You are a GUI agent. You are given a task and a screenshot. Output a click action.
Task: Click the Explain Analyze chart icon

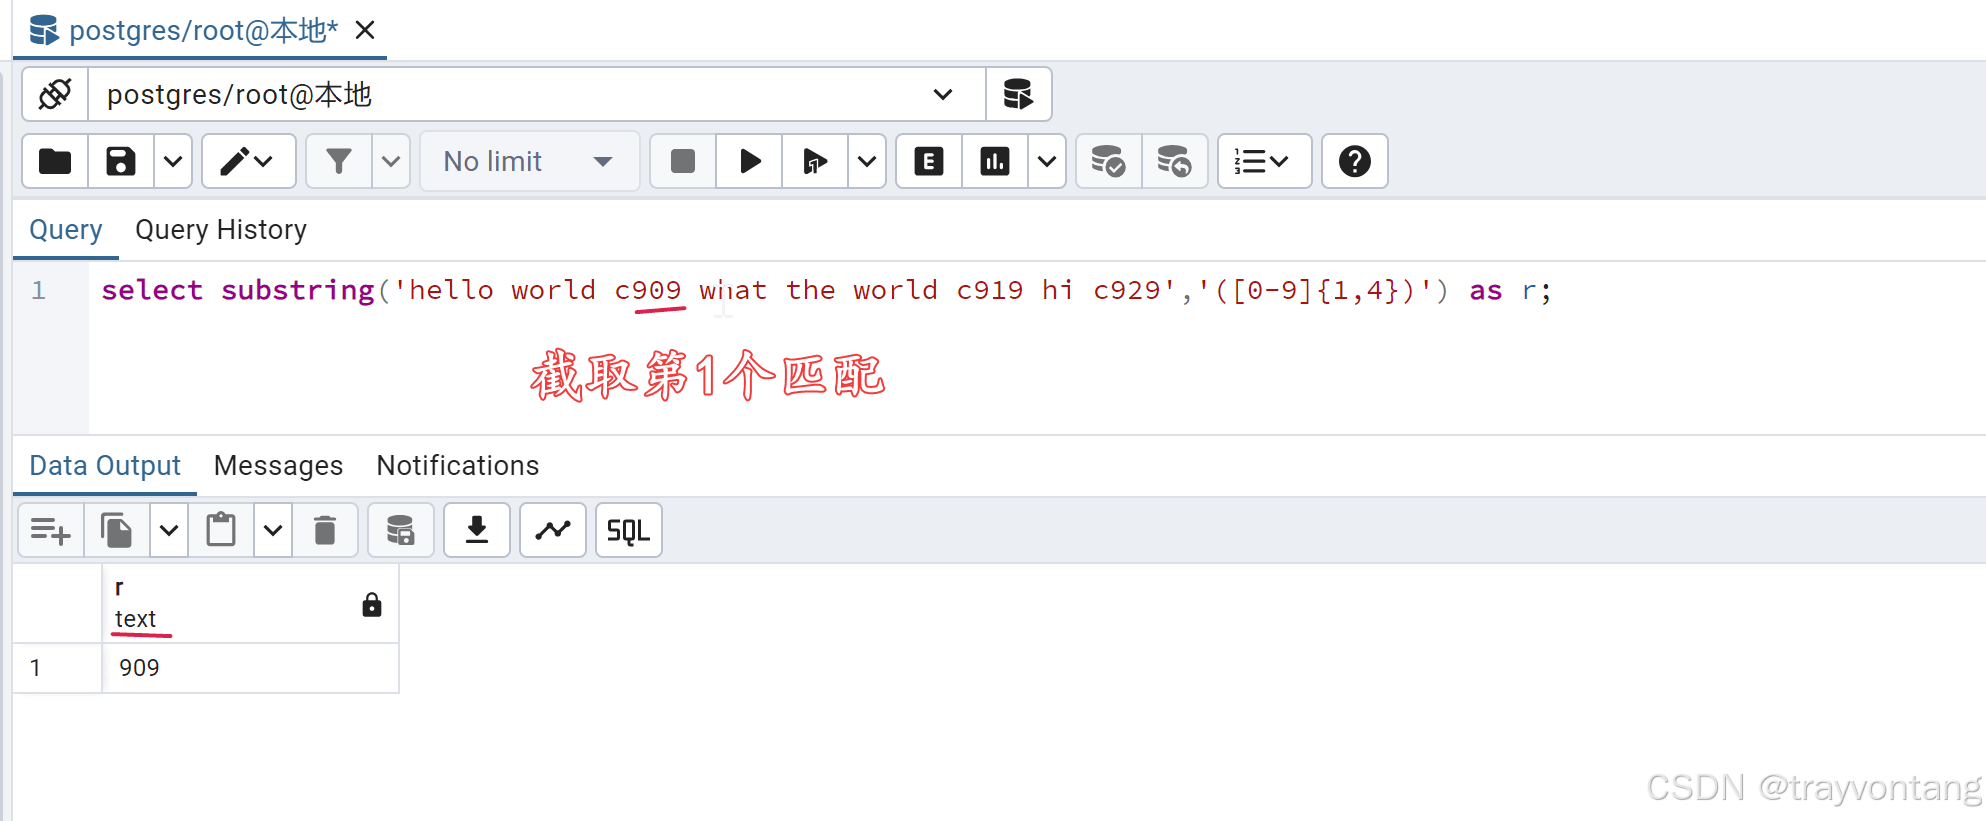click(x=995, y=161)
